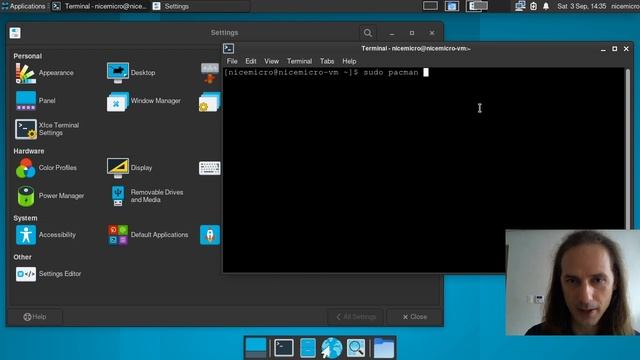Click the 'sudo pacman' command text
Viewport: 640px width, 360px height.
[391, 73]
